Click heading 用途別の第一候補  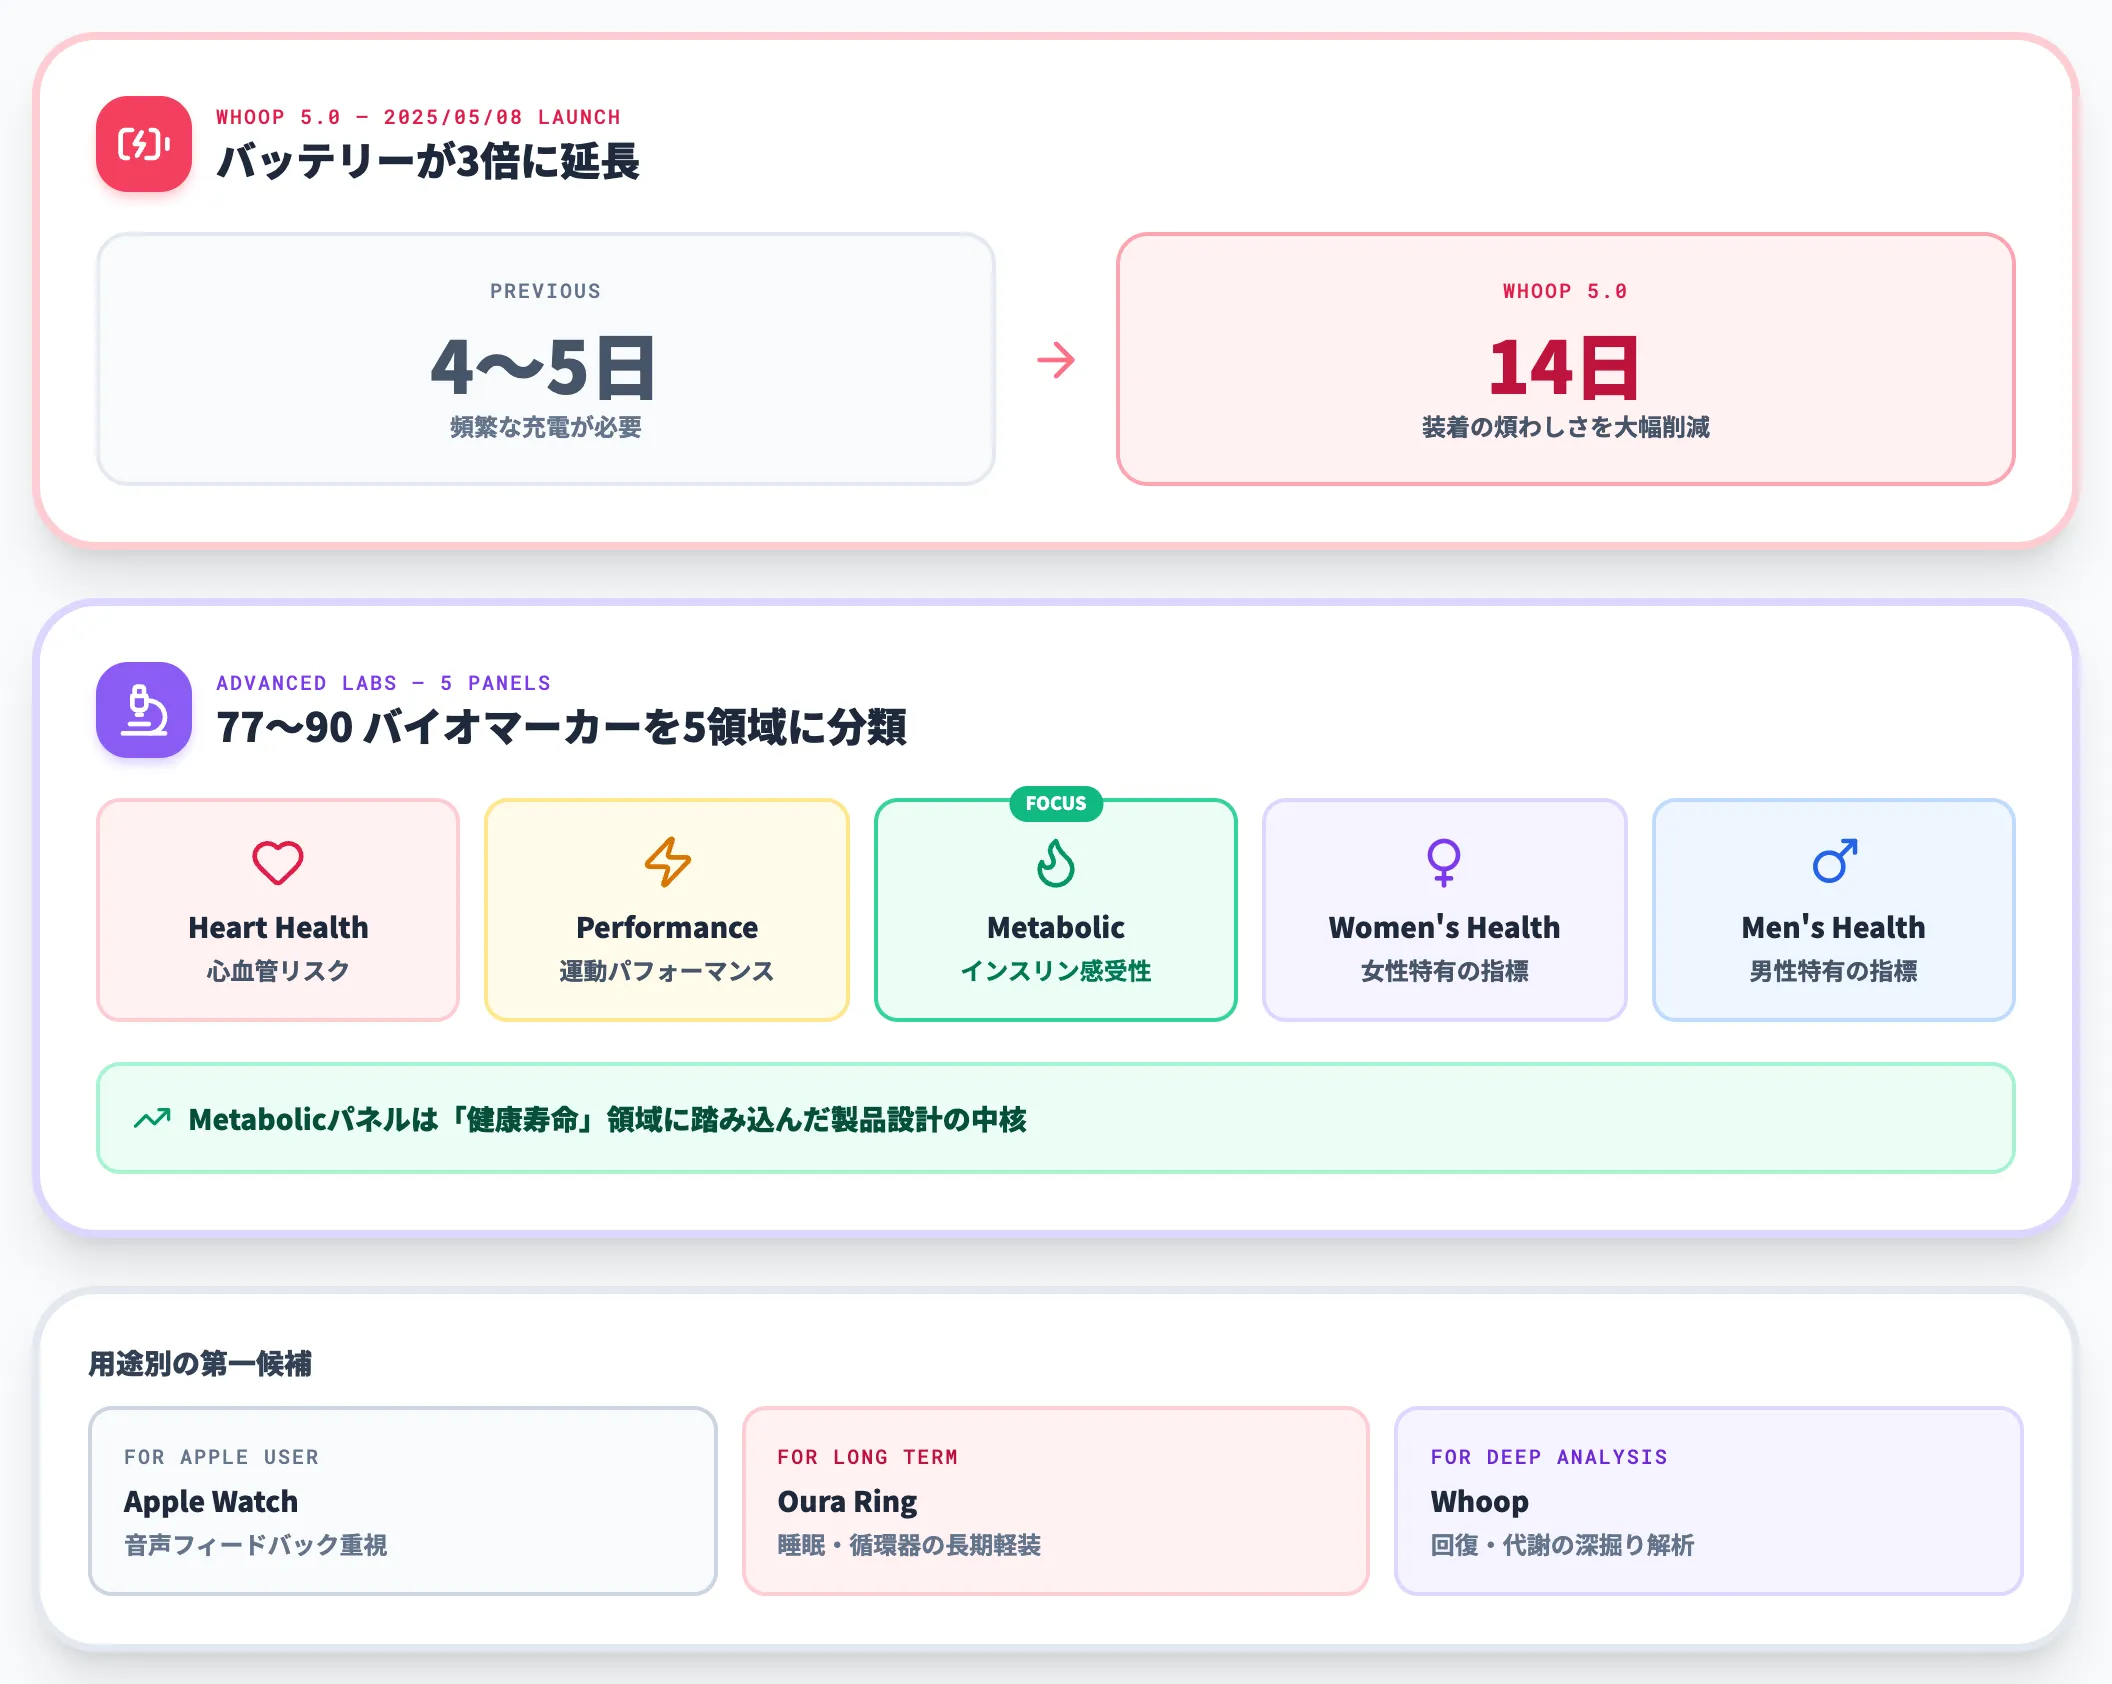[200, 1364]
